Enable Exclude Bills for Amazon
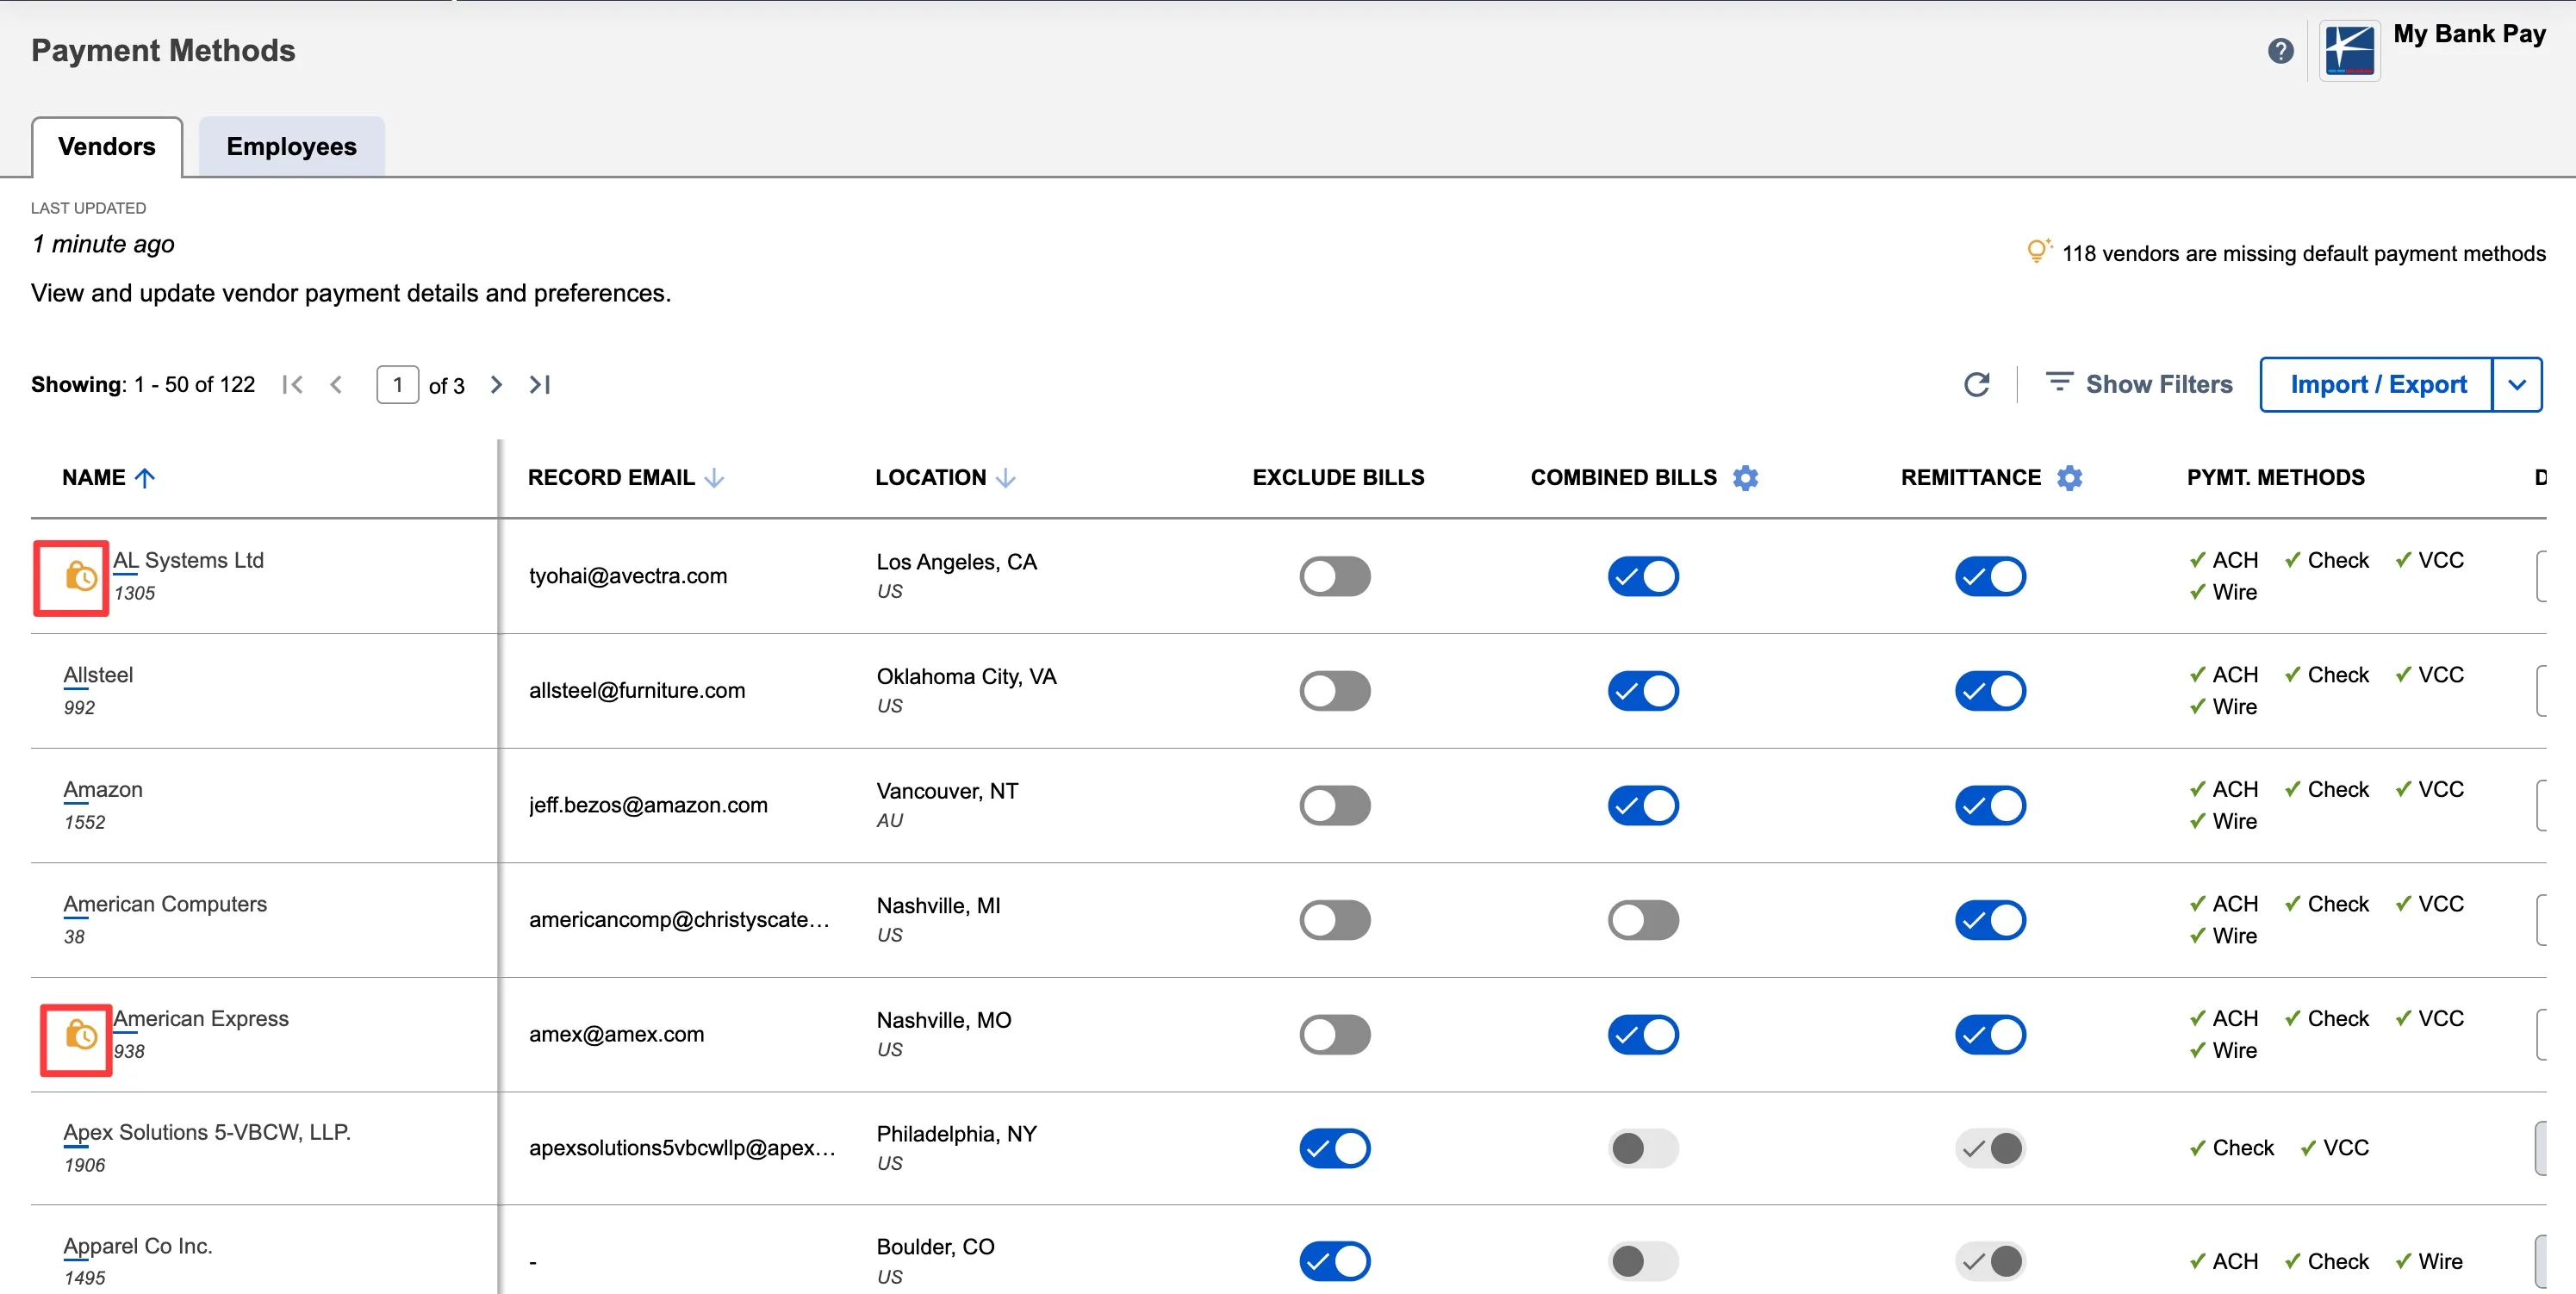 (x=1334, y=805)
